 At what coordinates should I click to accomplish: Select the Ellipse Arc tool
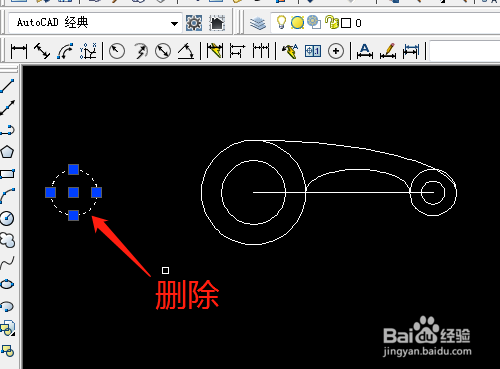point(7,306)
